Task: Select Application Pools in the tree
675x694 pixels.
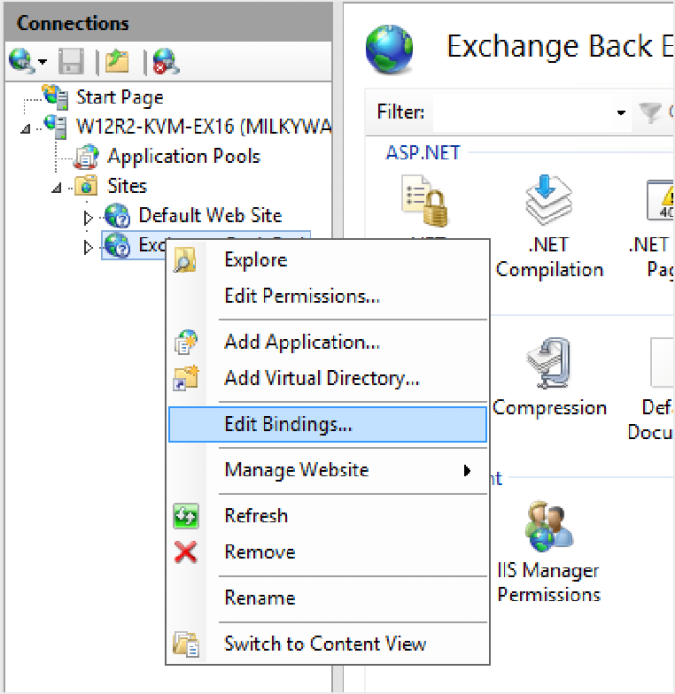Action: pyautogui.click(x=183, y=156)
